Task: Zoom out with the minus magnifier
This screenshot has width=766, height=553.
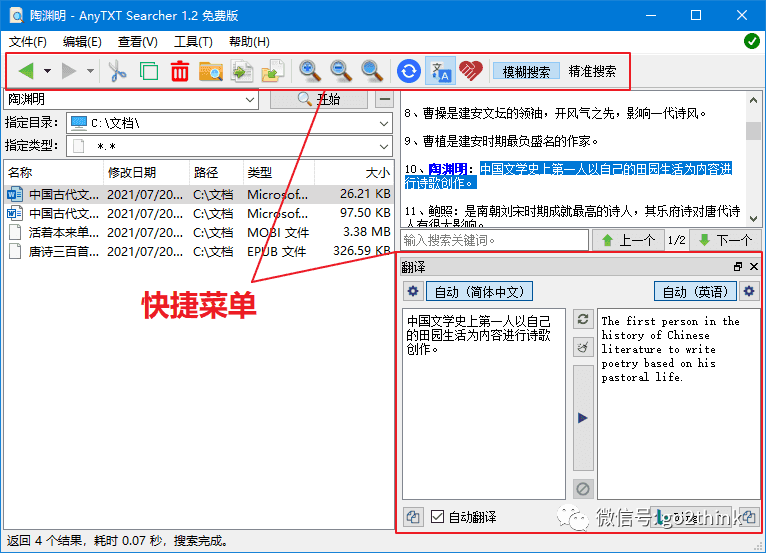Action: tap(341, 71)
